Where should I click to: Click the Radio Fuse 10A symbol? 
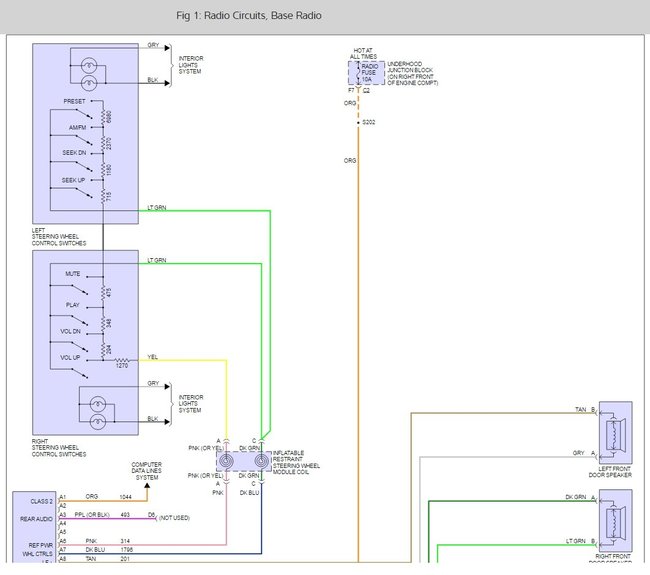(x=358, y=74)
